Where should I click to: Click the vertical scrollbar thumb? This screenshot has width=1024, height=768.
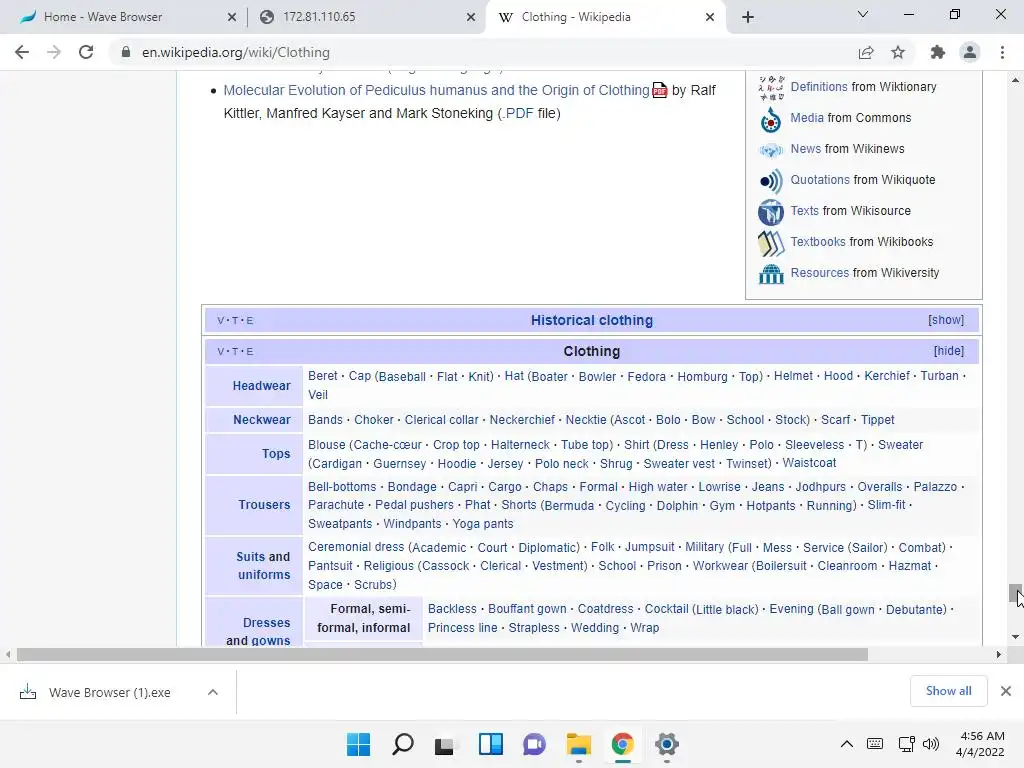[1015, 594]
